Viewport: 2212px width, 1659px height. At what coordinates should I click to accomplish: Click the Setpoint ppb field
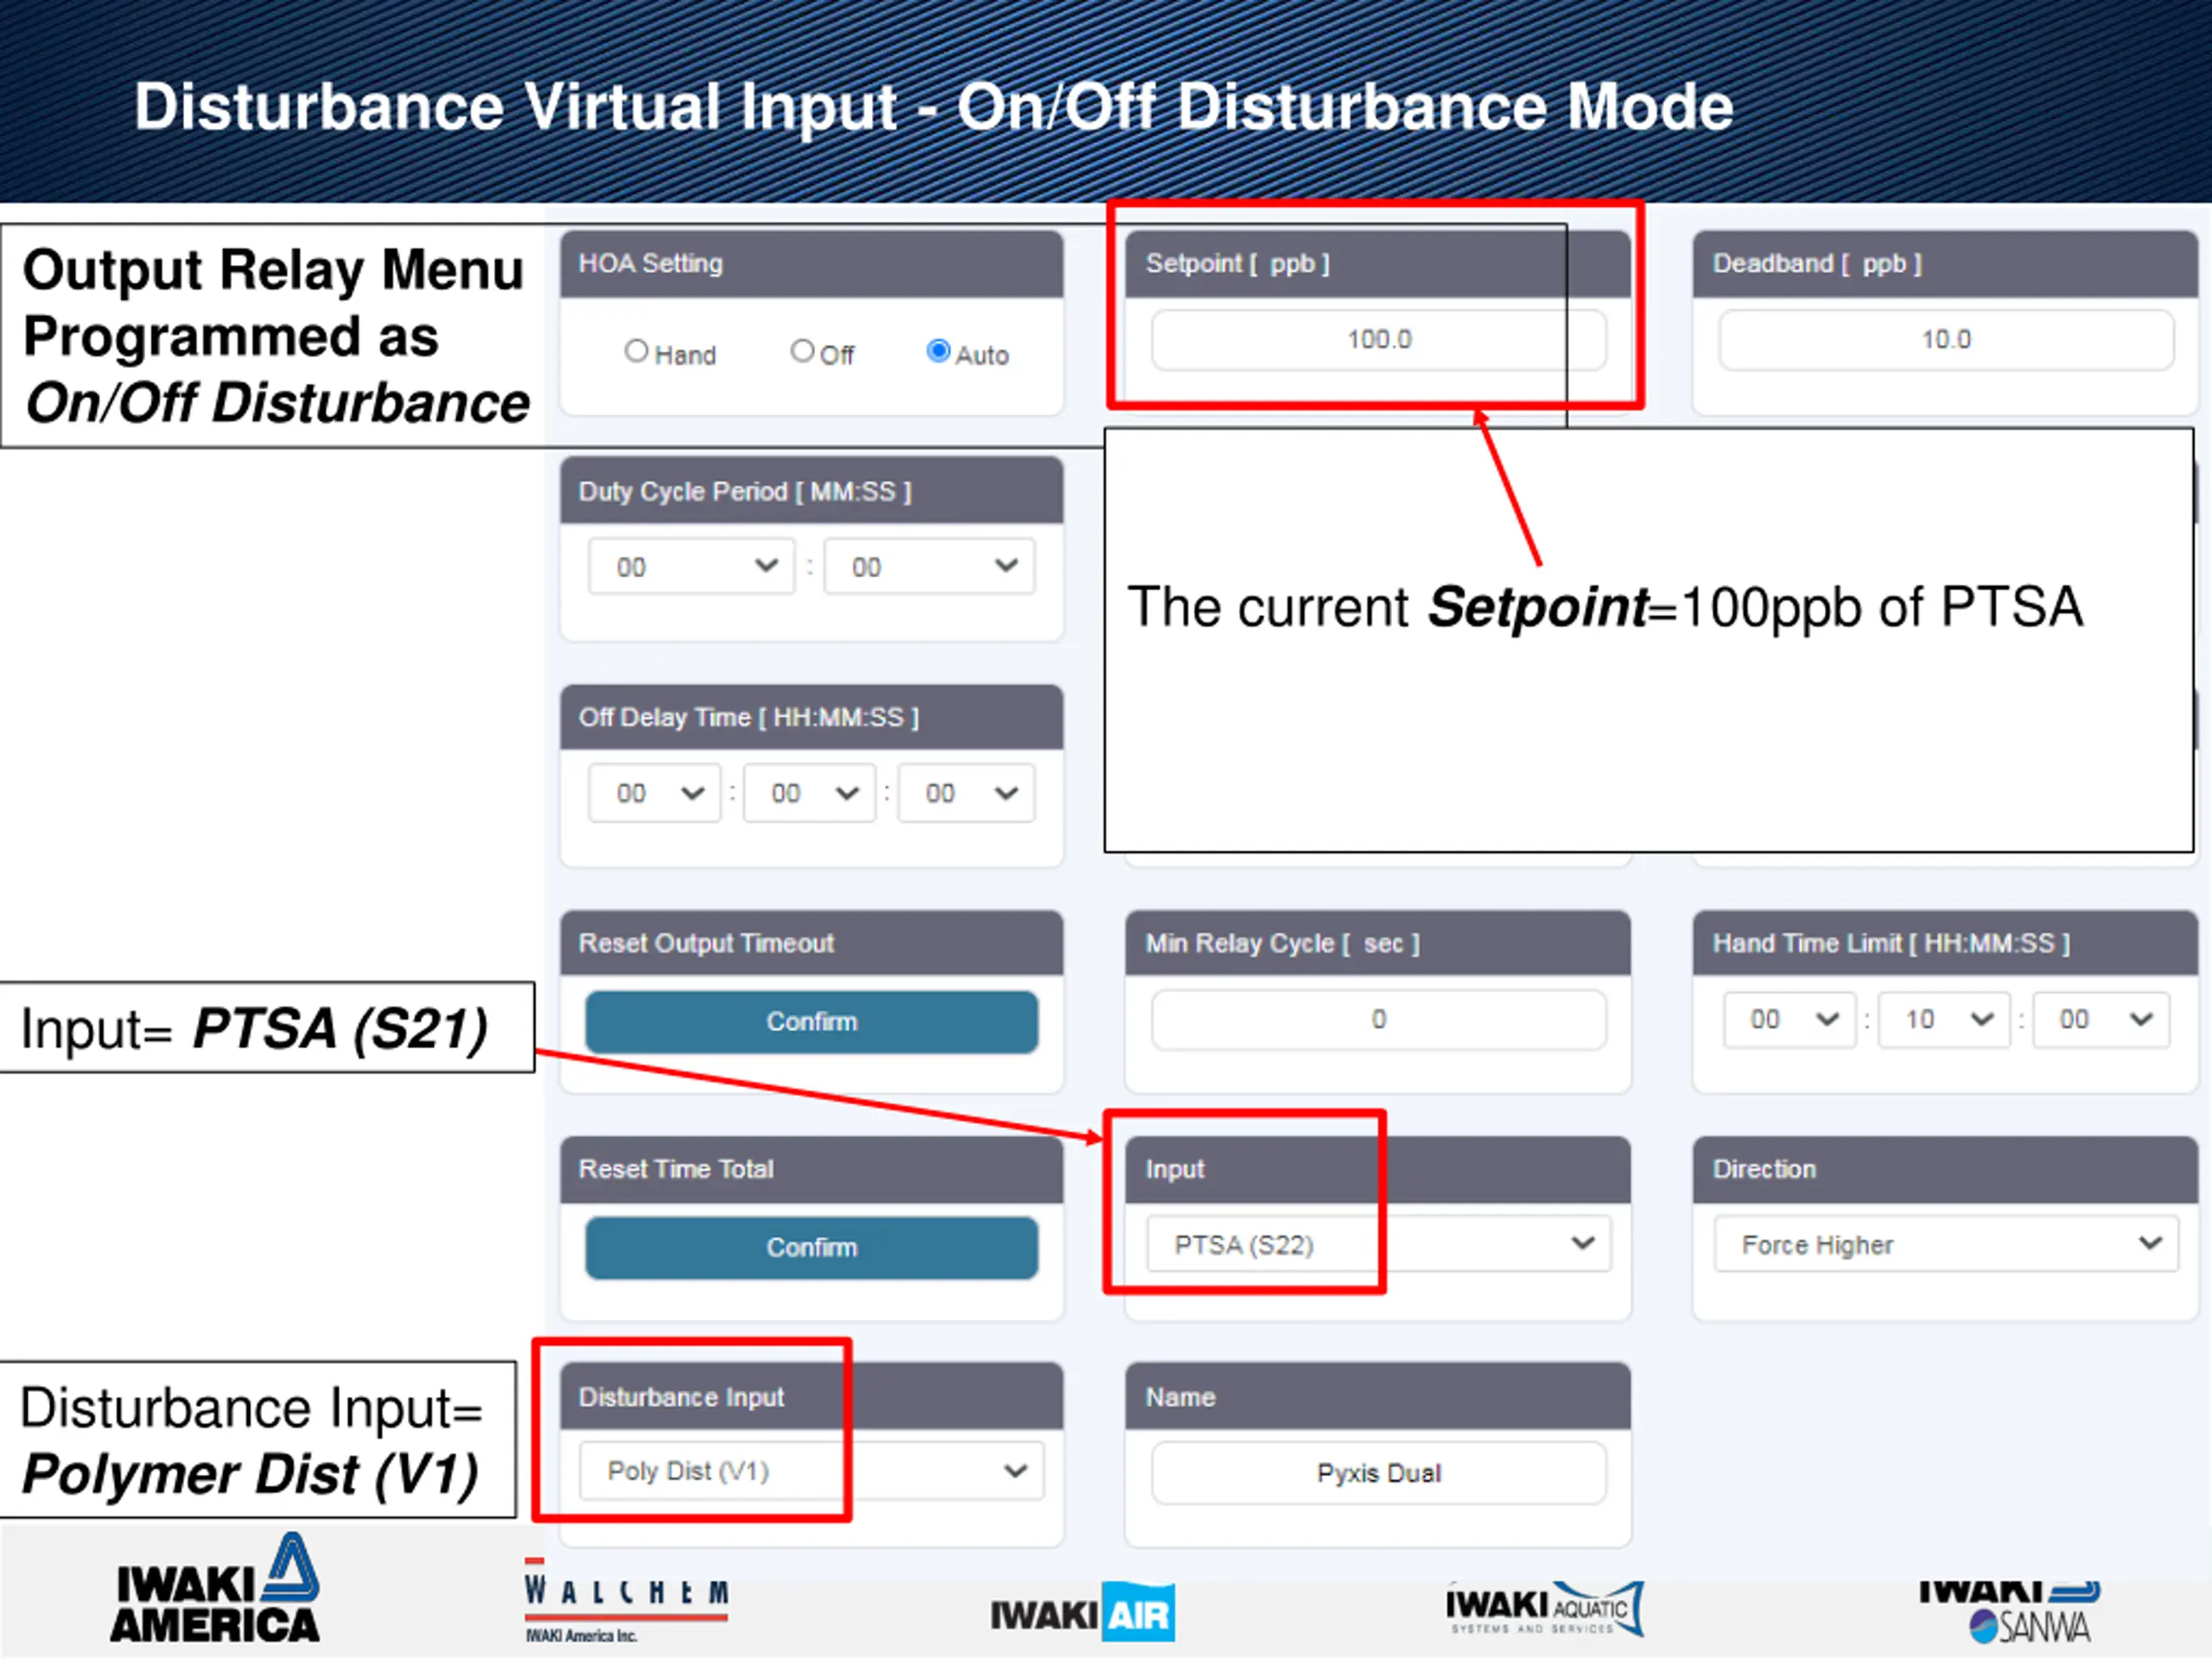1378,340
